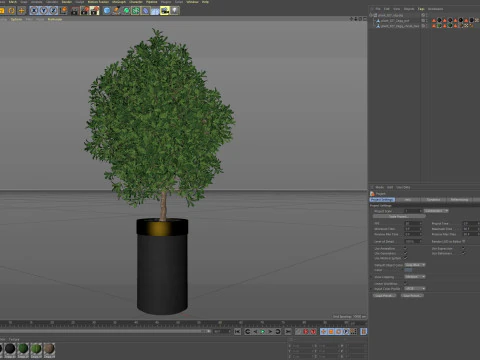This screenshot has width=480, height=360.
Task: Open Render Settings icon
Action: [x=95, y=11]
